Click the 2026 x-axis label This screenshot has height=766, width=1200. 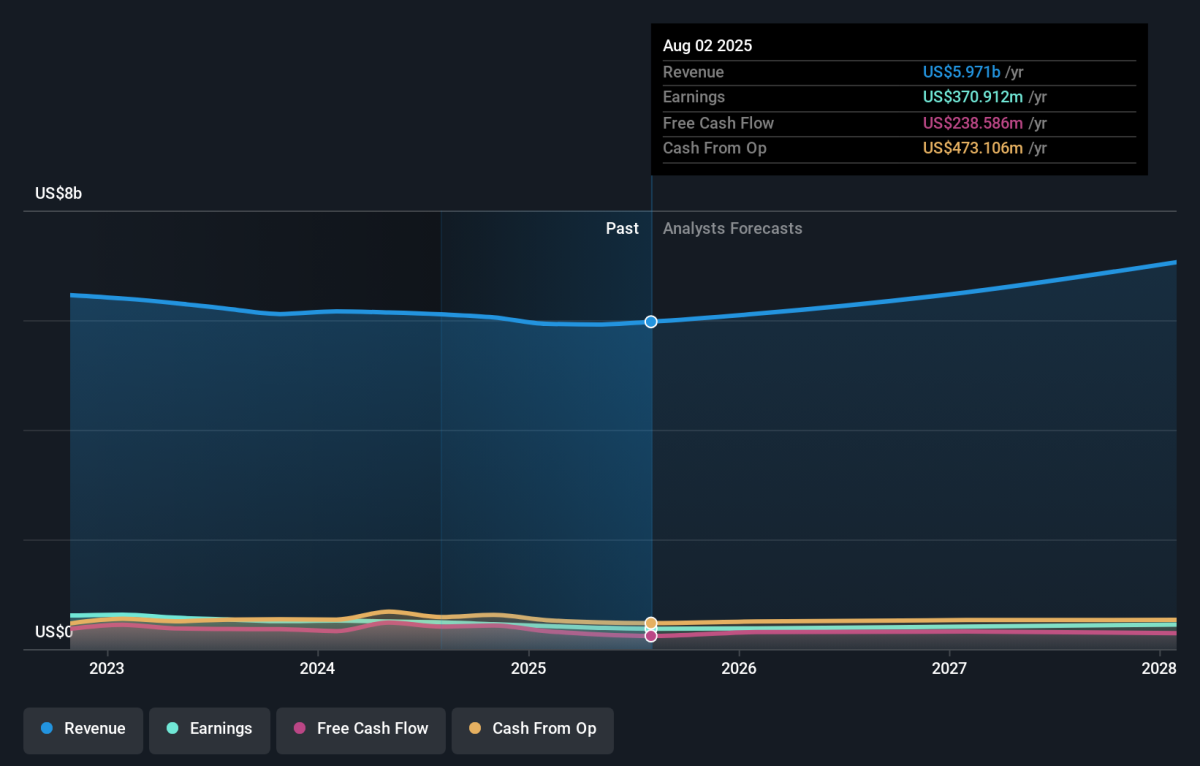click(x=738, y=668)
